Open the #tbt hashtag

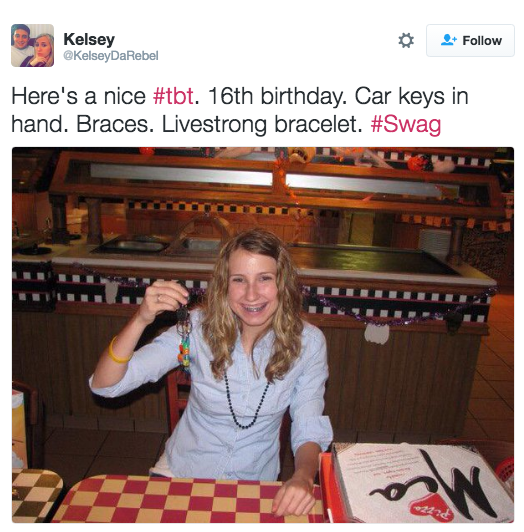pos(173,96)
